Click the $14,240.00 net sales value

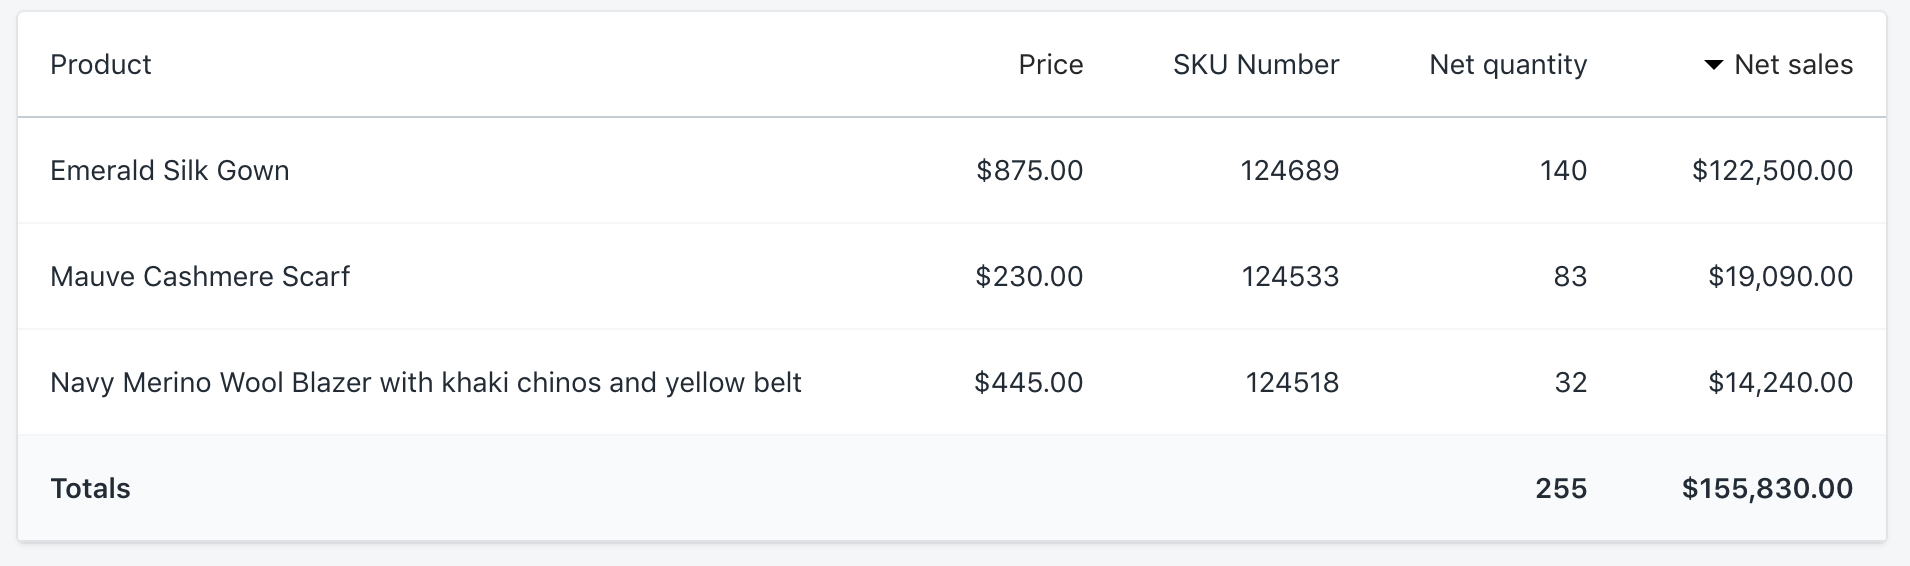(x=1780, y=383)
